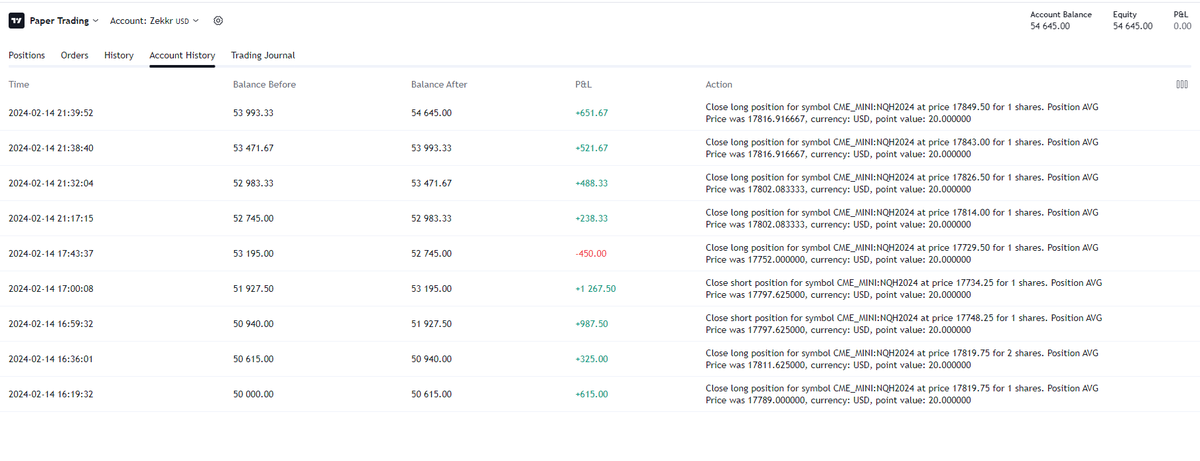1200x461 pixels.
Task: Click the +987.50 P&L value
Action: (591, 324)
